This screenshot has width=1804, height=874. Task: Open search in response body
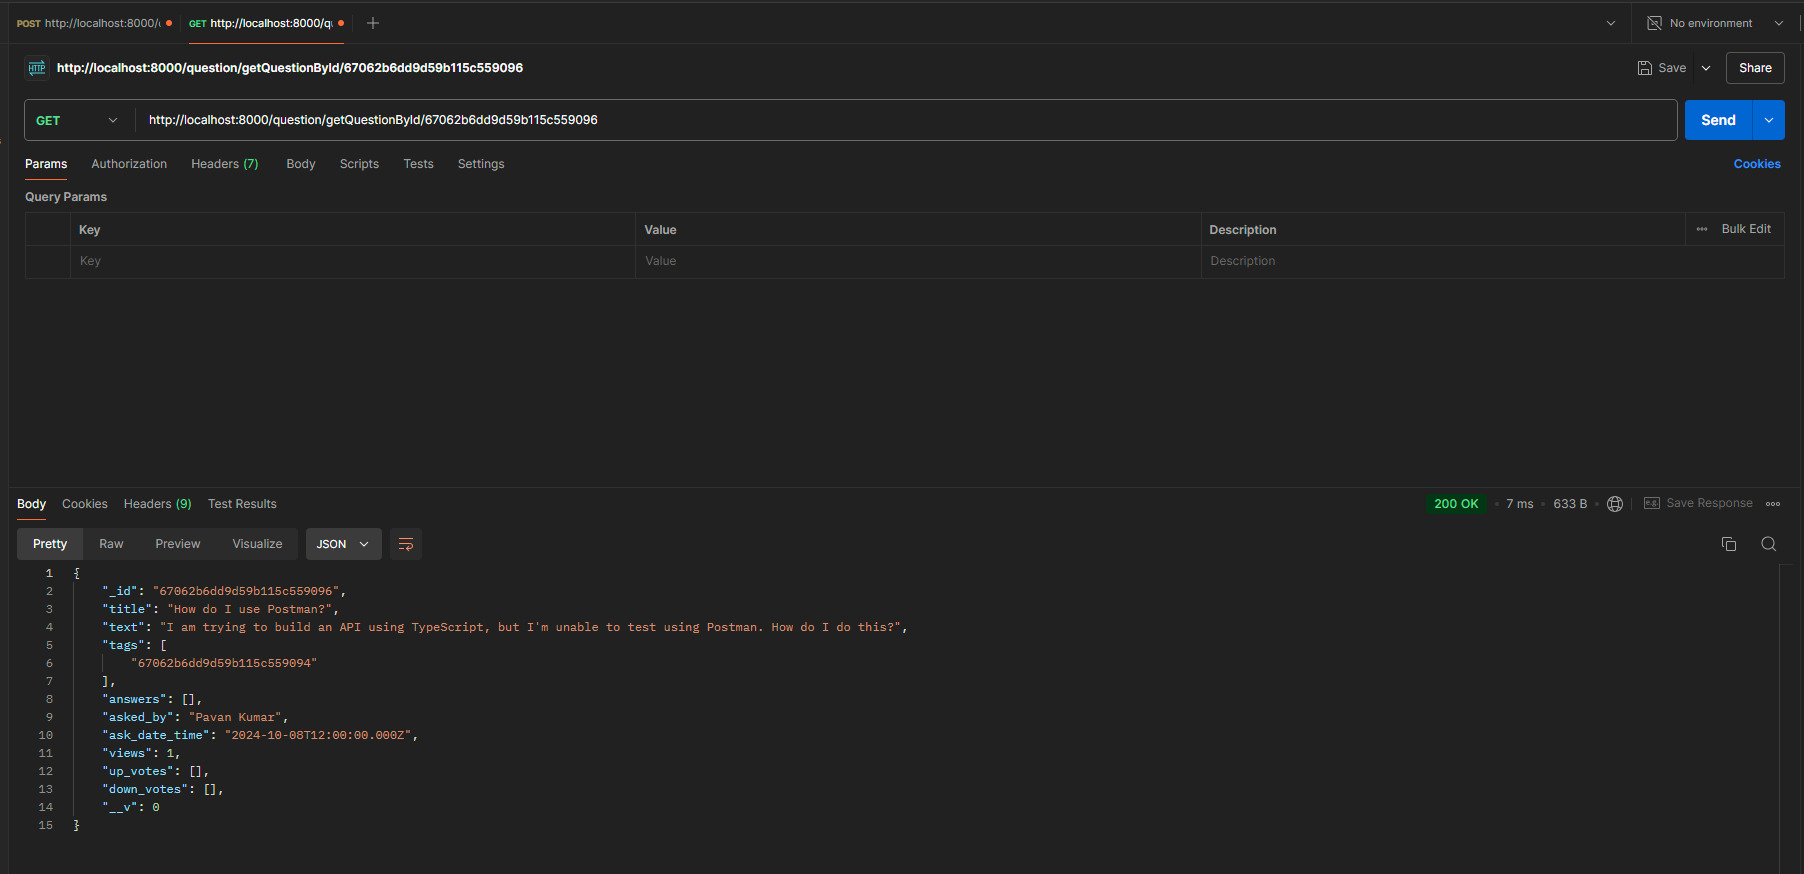(1768, 544)
